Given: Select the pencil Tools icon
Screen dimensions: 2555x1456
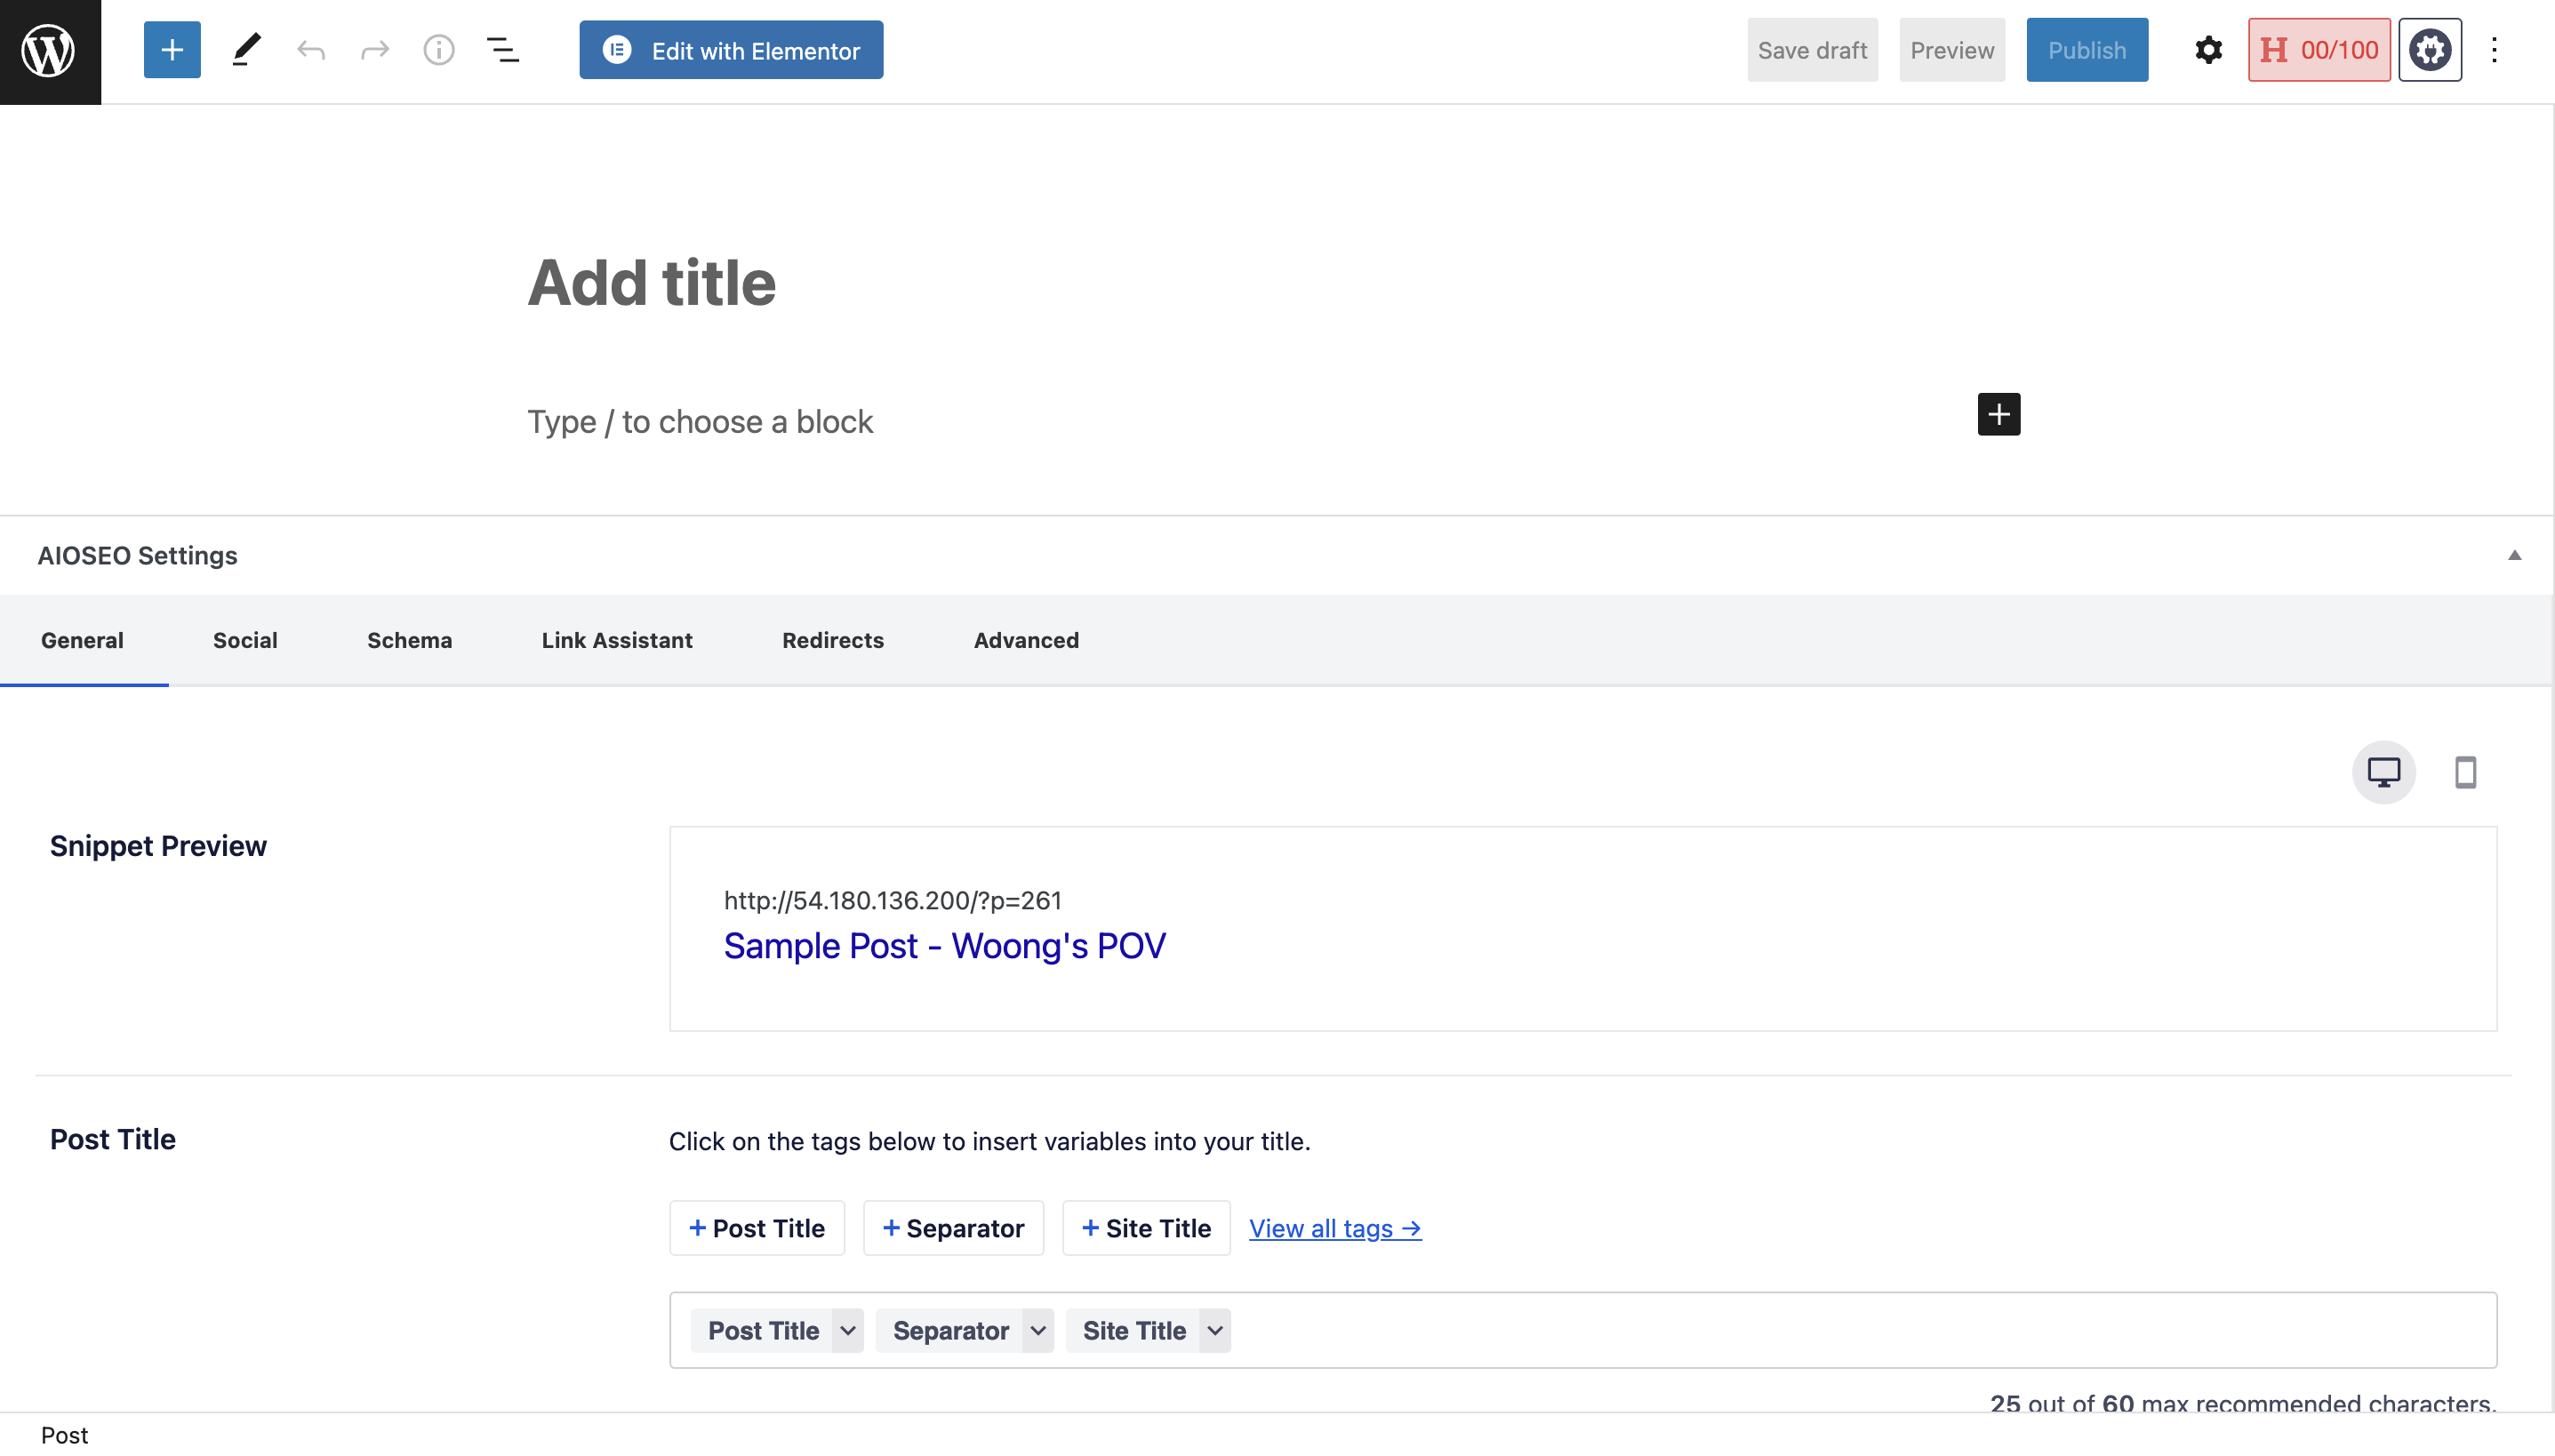Looking at the screenshot, I should pos(246,50).
